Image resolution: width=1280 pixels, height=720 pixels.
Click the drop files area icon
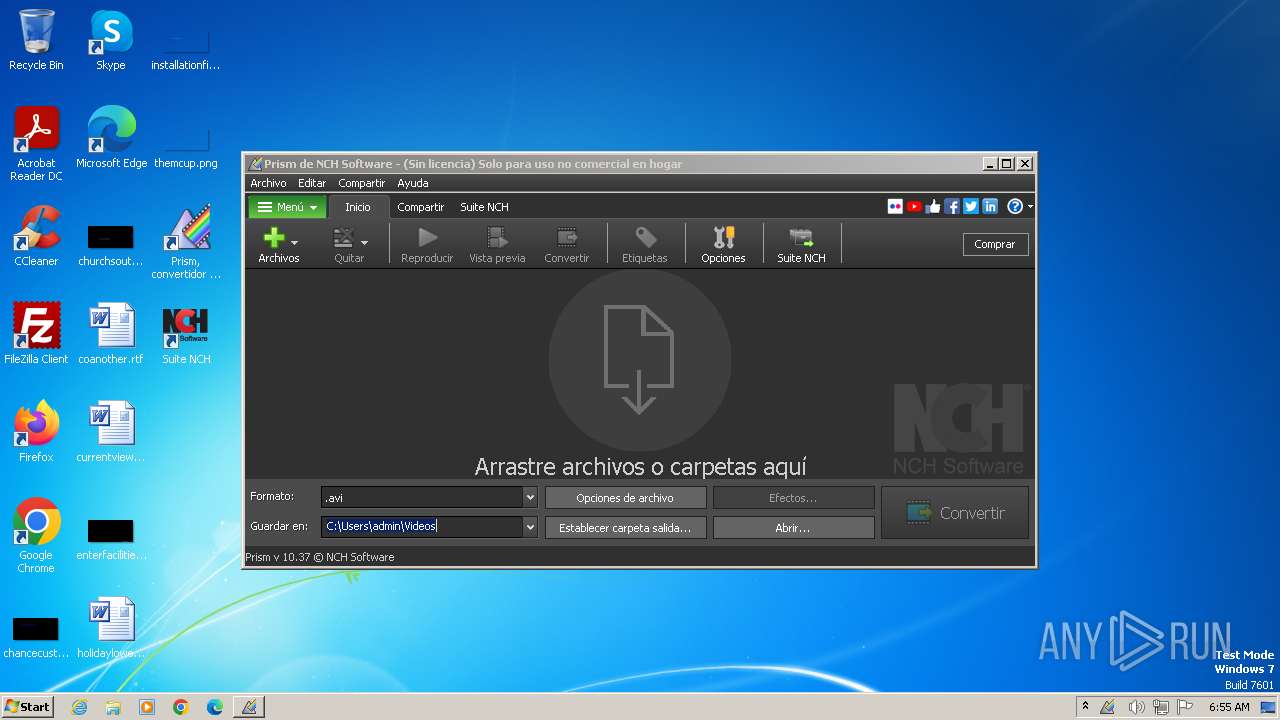[x=639, y=359]
